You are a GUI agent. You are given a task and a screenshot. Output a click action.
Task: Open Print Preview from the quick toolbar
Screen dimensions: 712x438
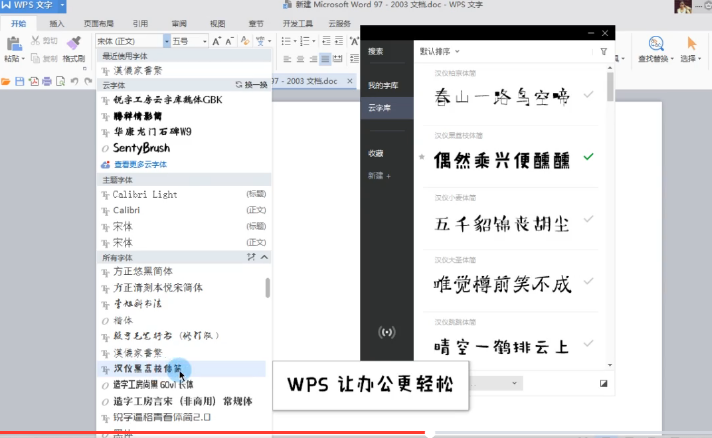[x=60, y=82]
